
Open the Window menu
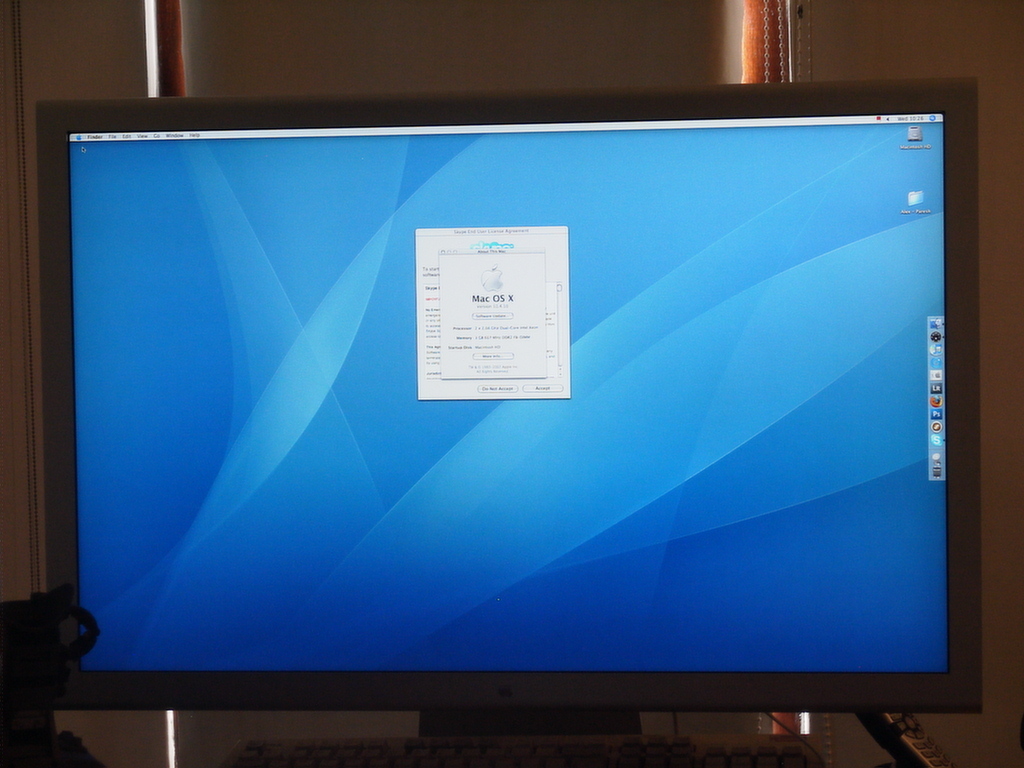tap(174, 136)
